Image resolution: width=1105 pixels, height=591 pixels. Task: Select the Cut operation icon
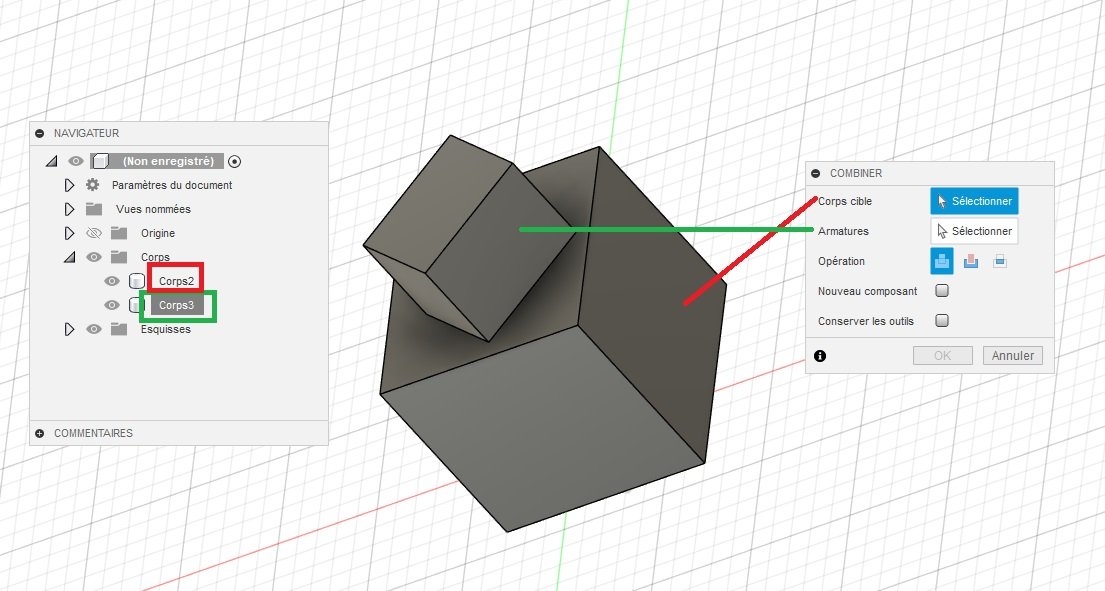click(x=970, y=261)
